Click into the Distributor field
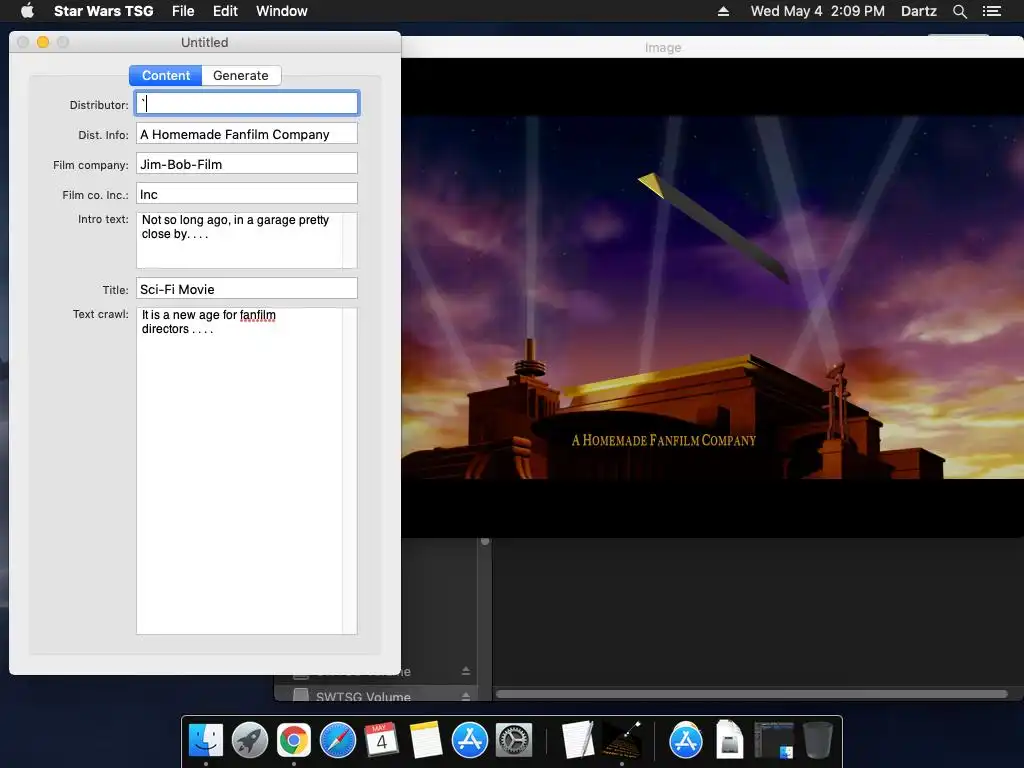Screen dimensions: 1024x768 coord(247,103)
